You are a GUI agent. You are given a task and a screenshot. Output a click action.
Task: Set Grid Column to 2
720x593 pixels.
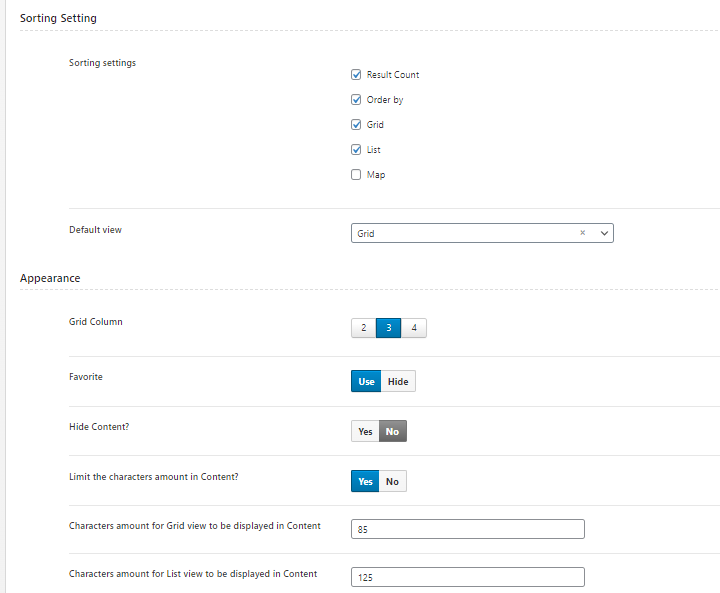[364, 328]
